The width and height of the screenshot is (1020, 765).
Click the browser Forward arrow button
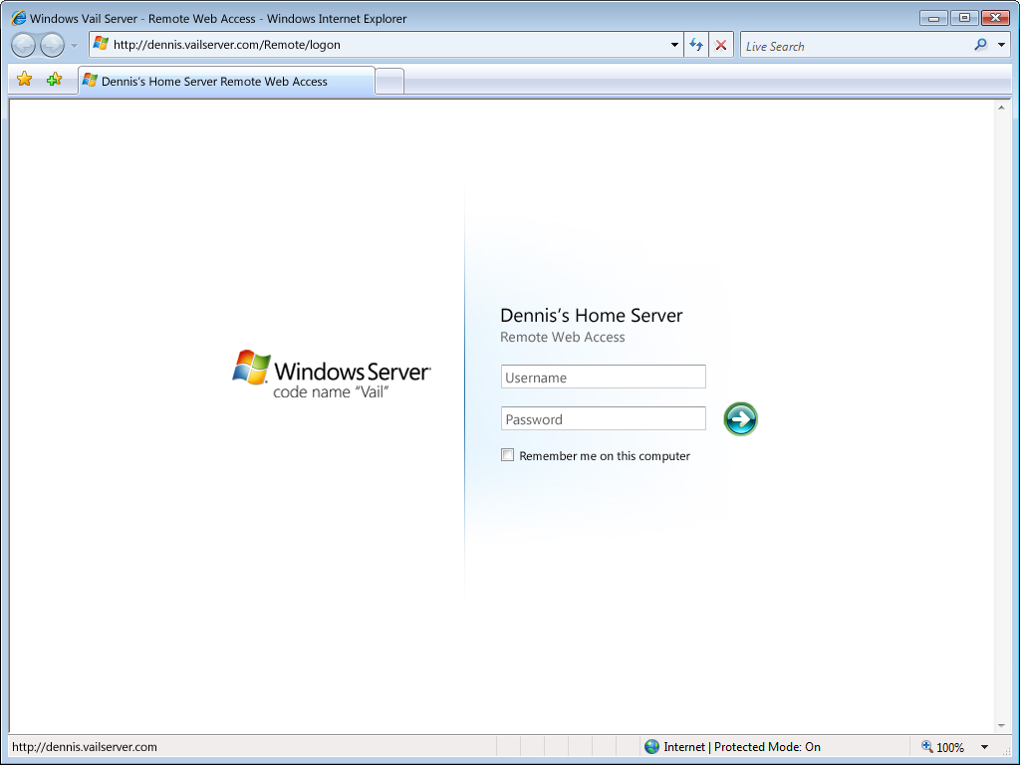click(x=52, y=46)
